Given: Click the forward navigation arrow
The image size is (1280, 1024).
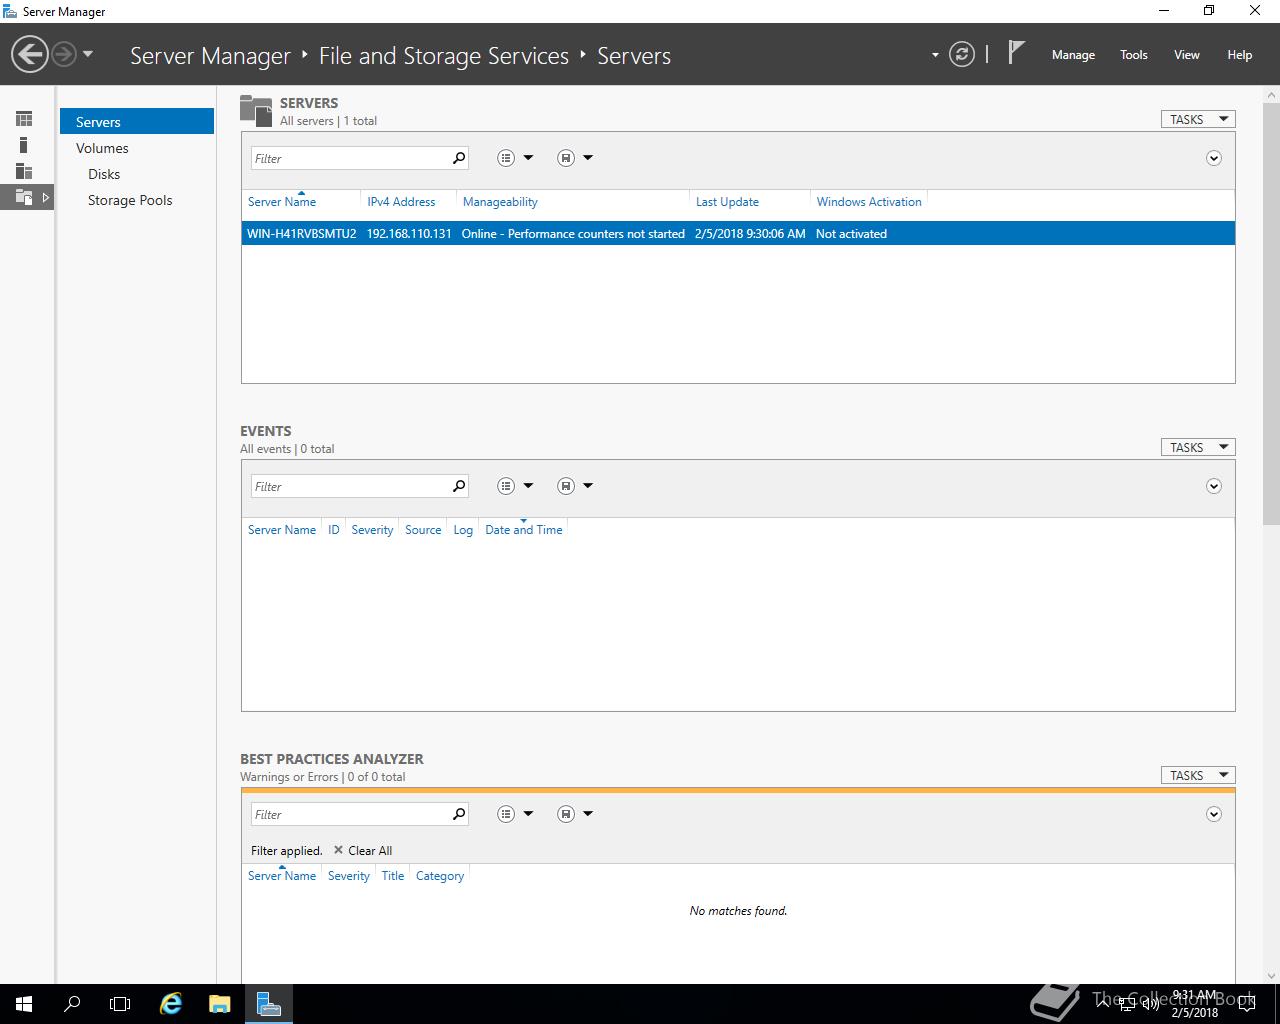Looking at the screenshot, I should [x=64, y=54].
